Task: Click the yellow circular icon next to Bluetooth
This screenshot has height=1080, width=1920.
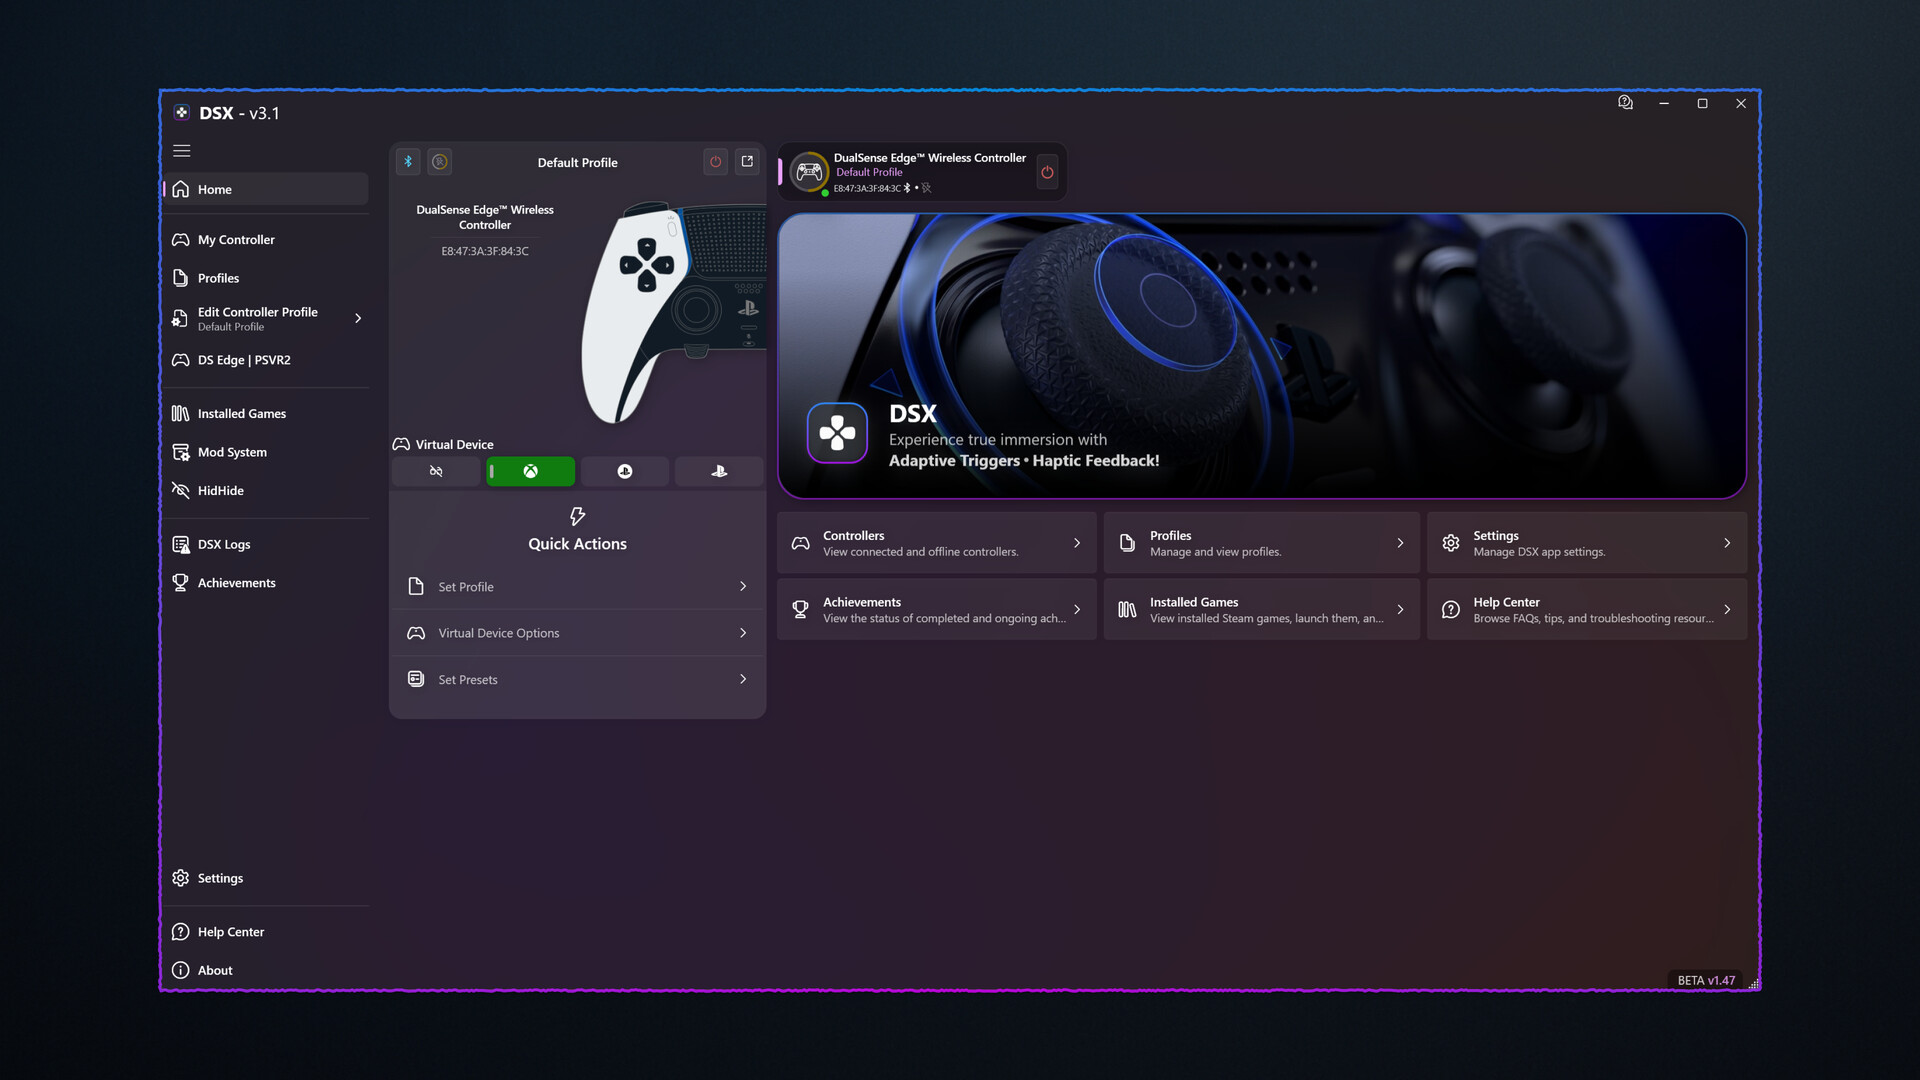Action: (439, 162)
